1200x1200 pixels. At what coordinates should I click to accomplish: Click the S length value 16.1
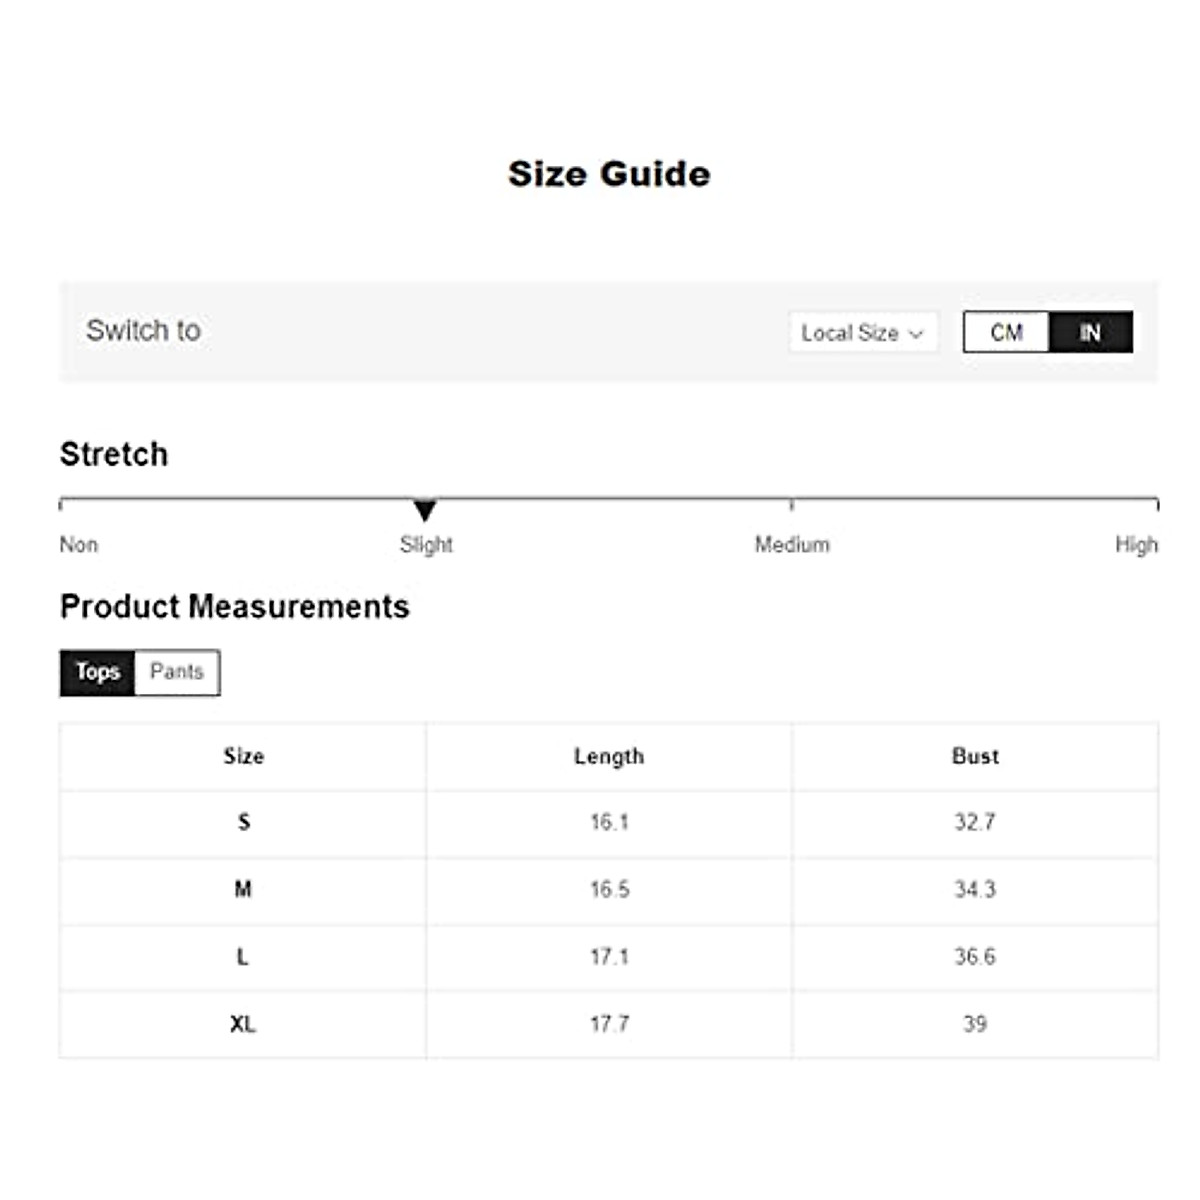coord(609,823)
